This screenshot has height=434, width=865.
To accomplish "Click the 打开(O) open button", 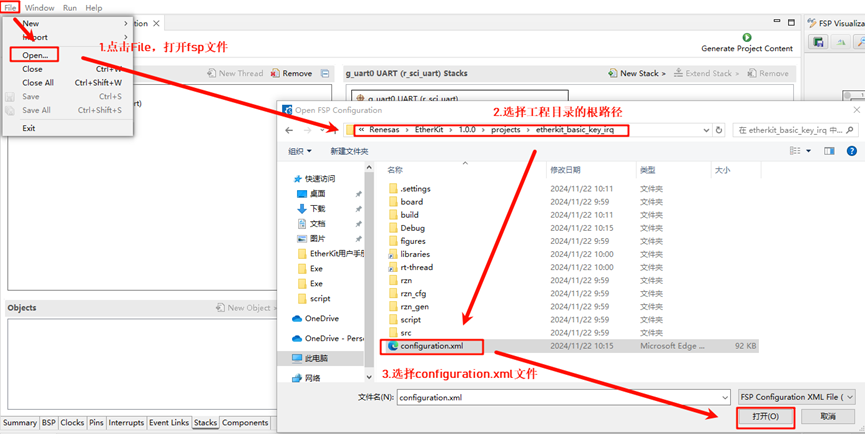I will (765, 417).
